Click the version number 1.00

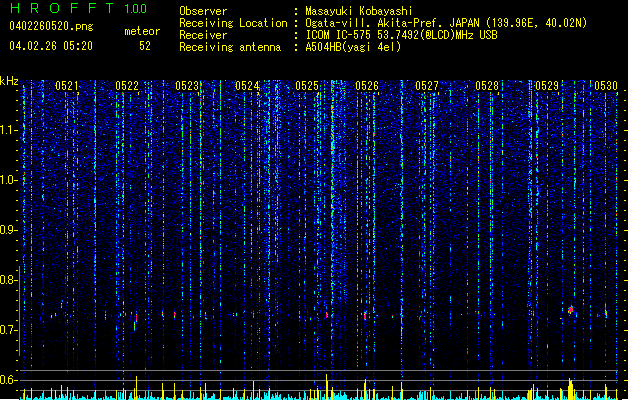coord(136,8)
